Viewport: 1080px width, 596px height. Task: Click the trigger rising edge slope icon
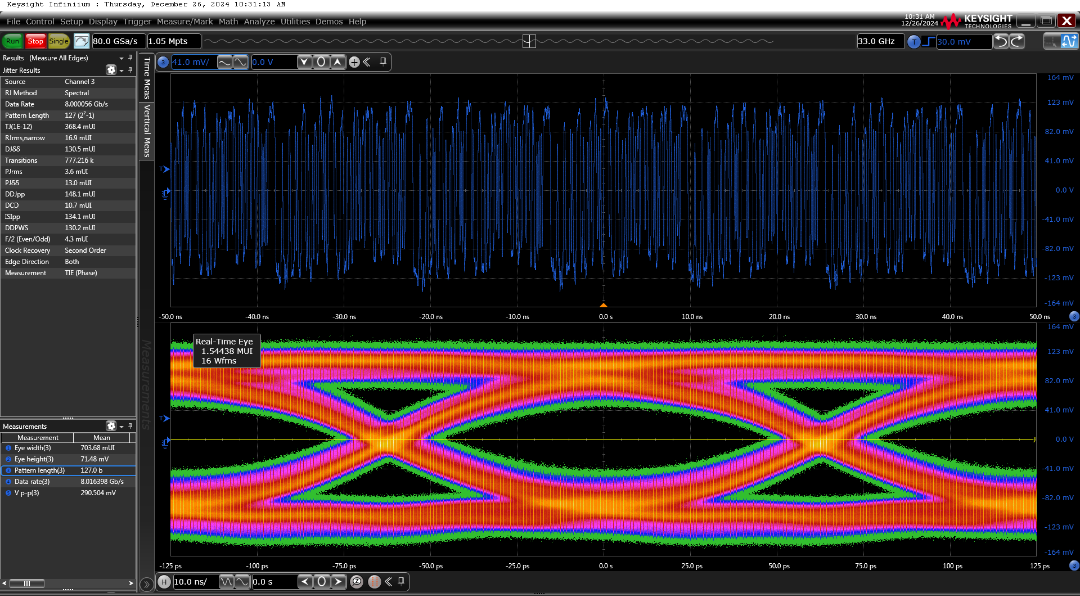pos(929,41)
